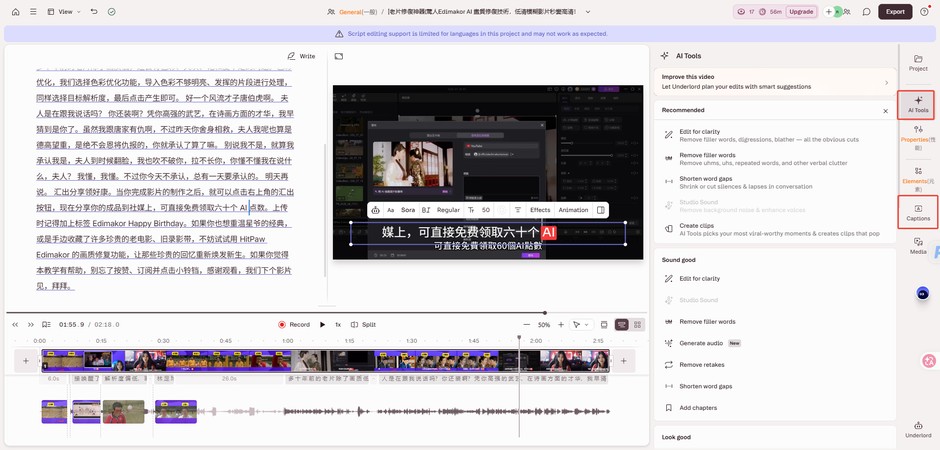Image resolution: width=940 pixels, height=450 pixels.
Task: Add scene after the last clip
Action: tap(623, 361)
